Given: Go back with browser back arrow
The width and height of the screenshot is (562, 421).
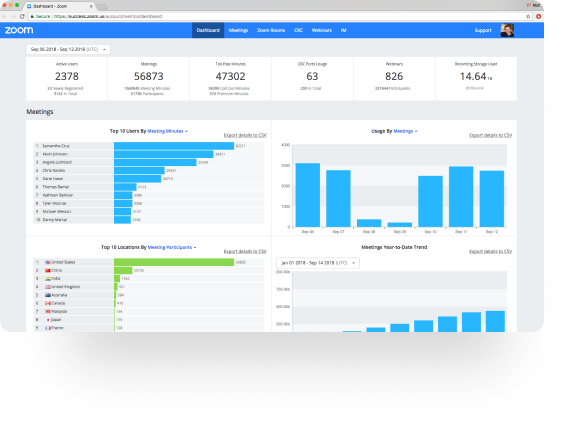Looking at the screenshot, I should tap(5, 16).
